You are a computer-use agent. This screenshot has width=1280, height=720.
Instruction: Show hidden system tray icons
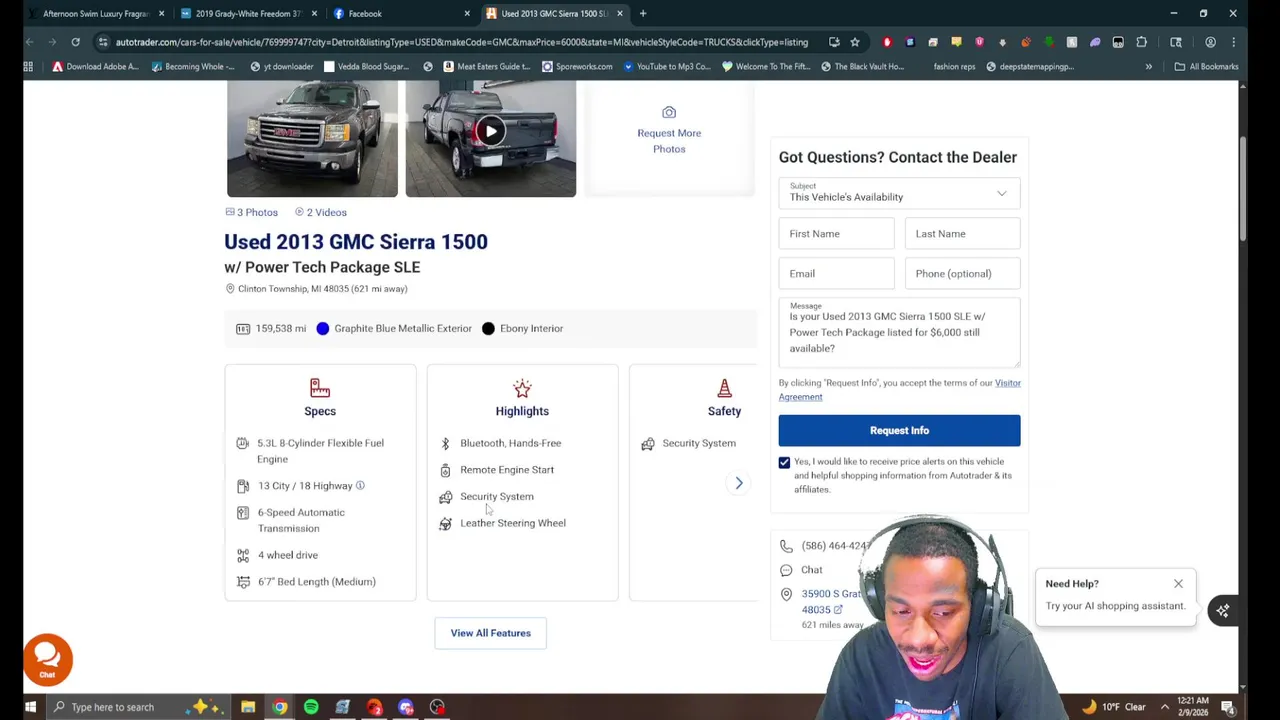pos(1165,707)
